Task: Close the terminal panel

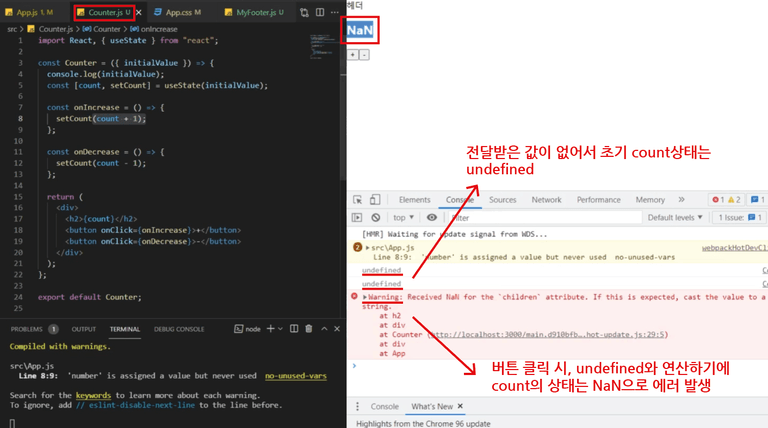Action: [x=337, y=329]
